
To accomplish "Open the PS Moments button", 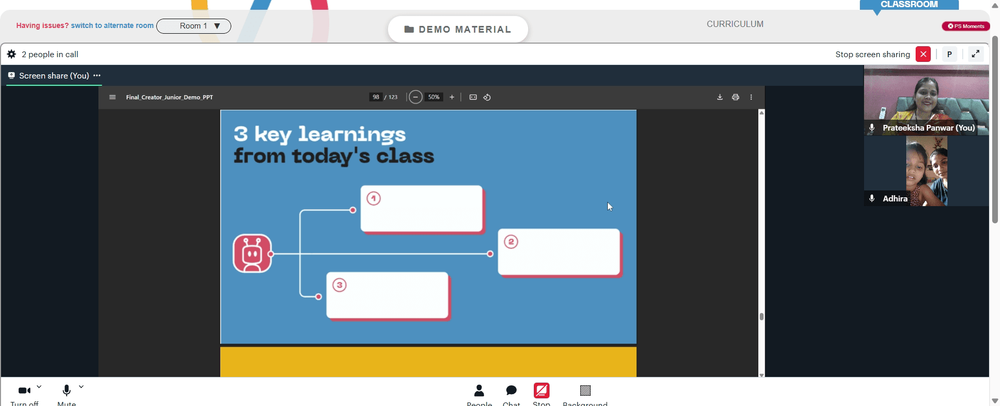I will point(966,26).
